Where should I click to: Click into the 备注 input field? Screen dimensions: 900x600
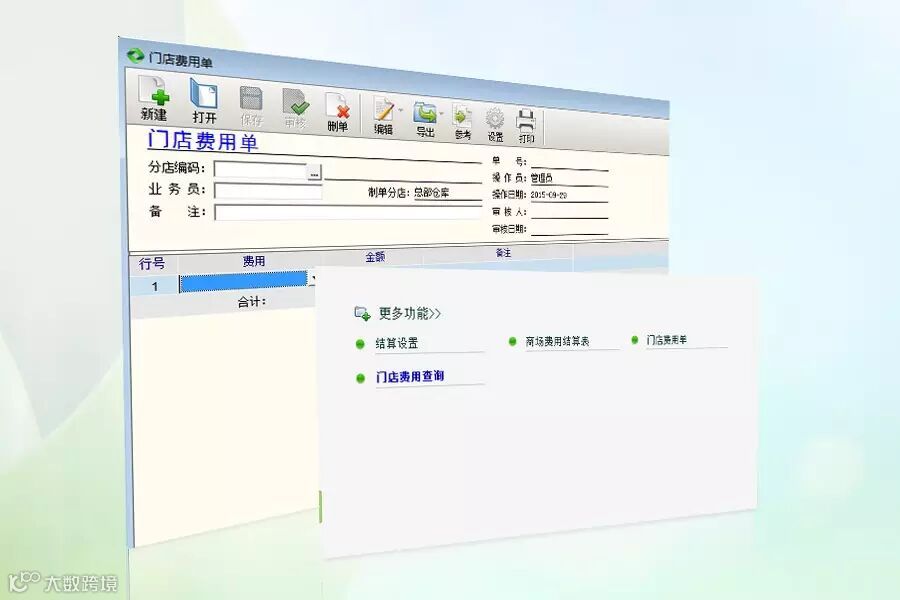click(x=348, y=212)
